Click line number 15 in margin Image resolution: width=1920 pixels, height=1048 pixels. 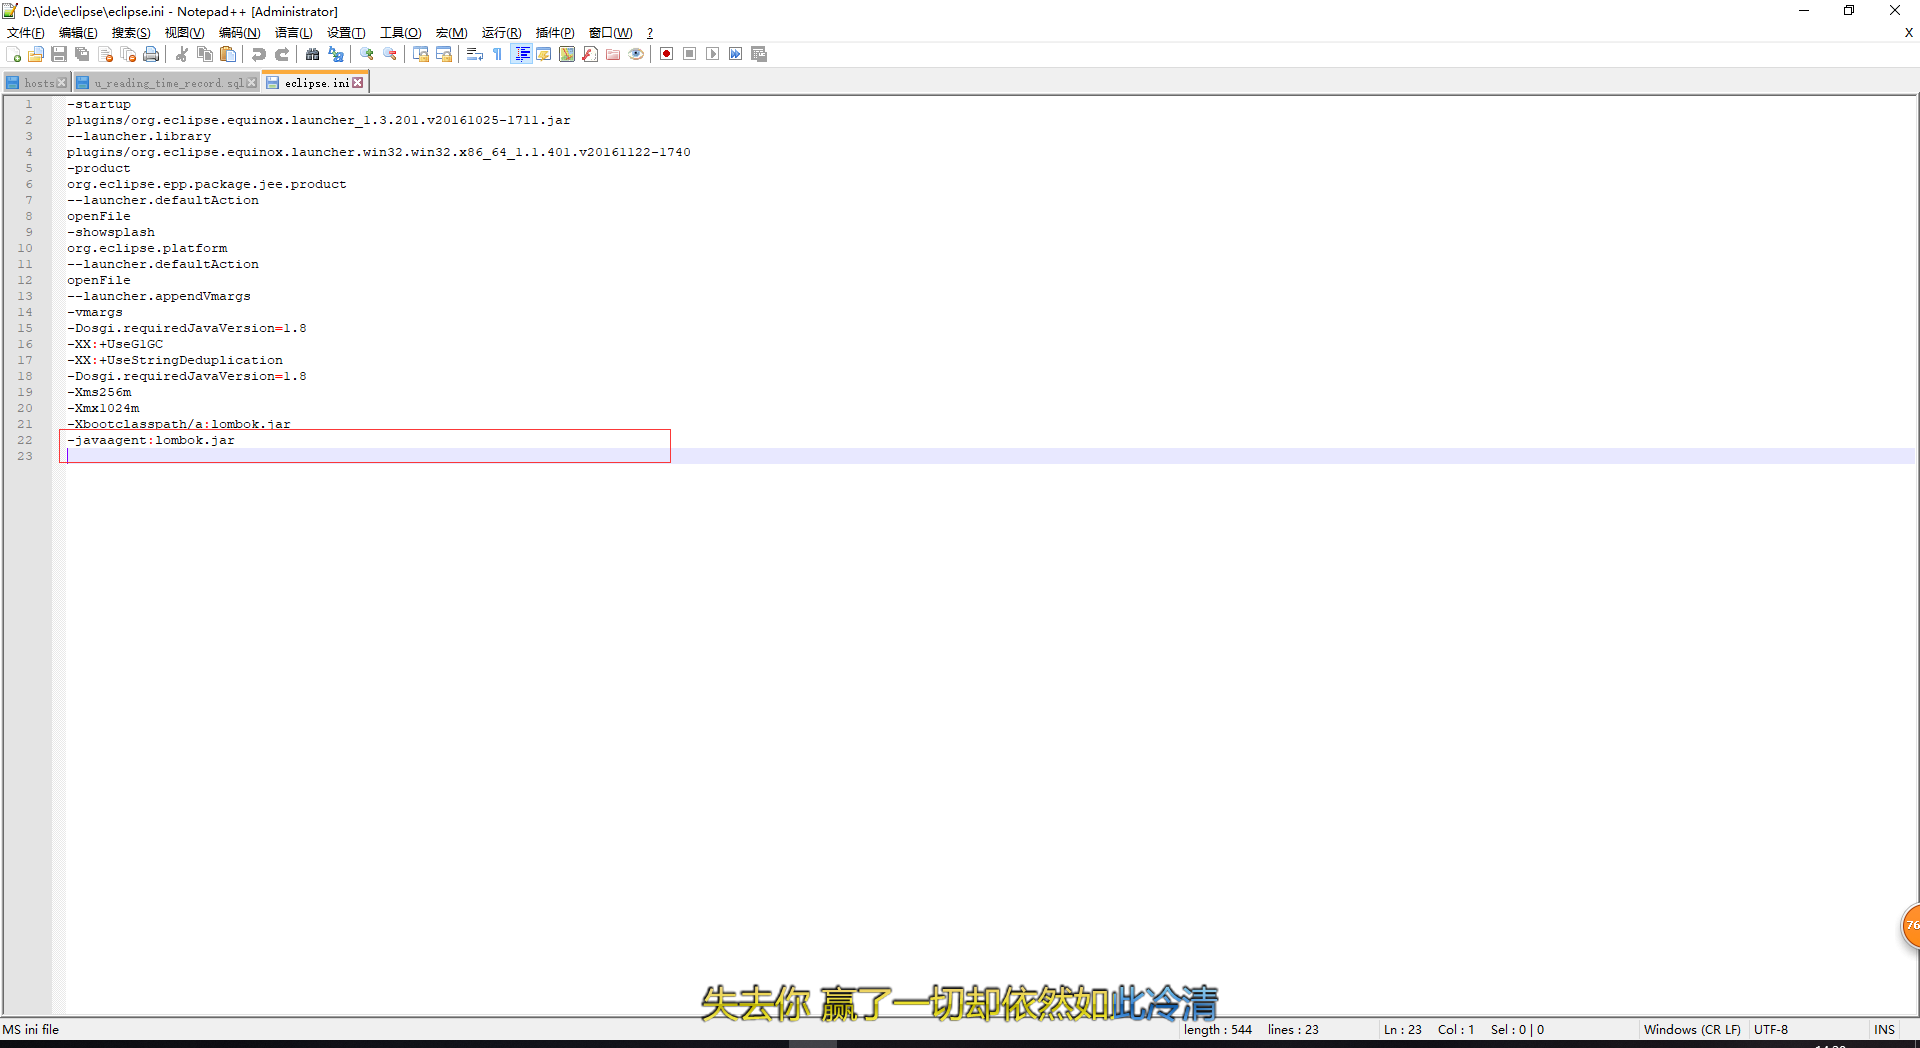(25, 328)
